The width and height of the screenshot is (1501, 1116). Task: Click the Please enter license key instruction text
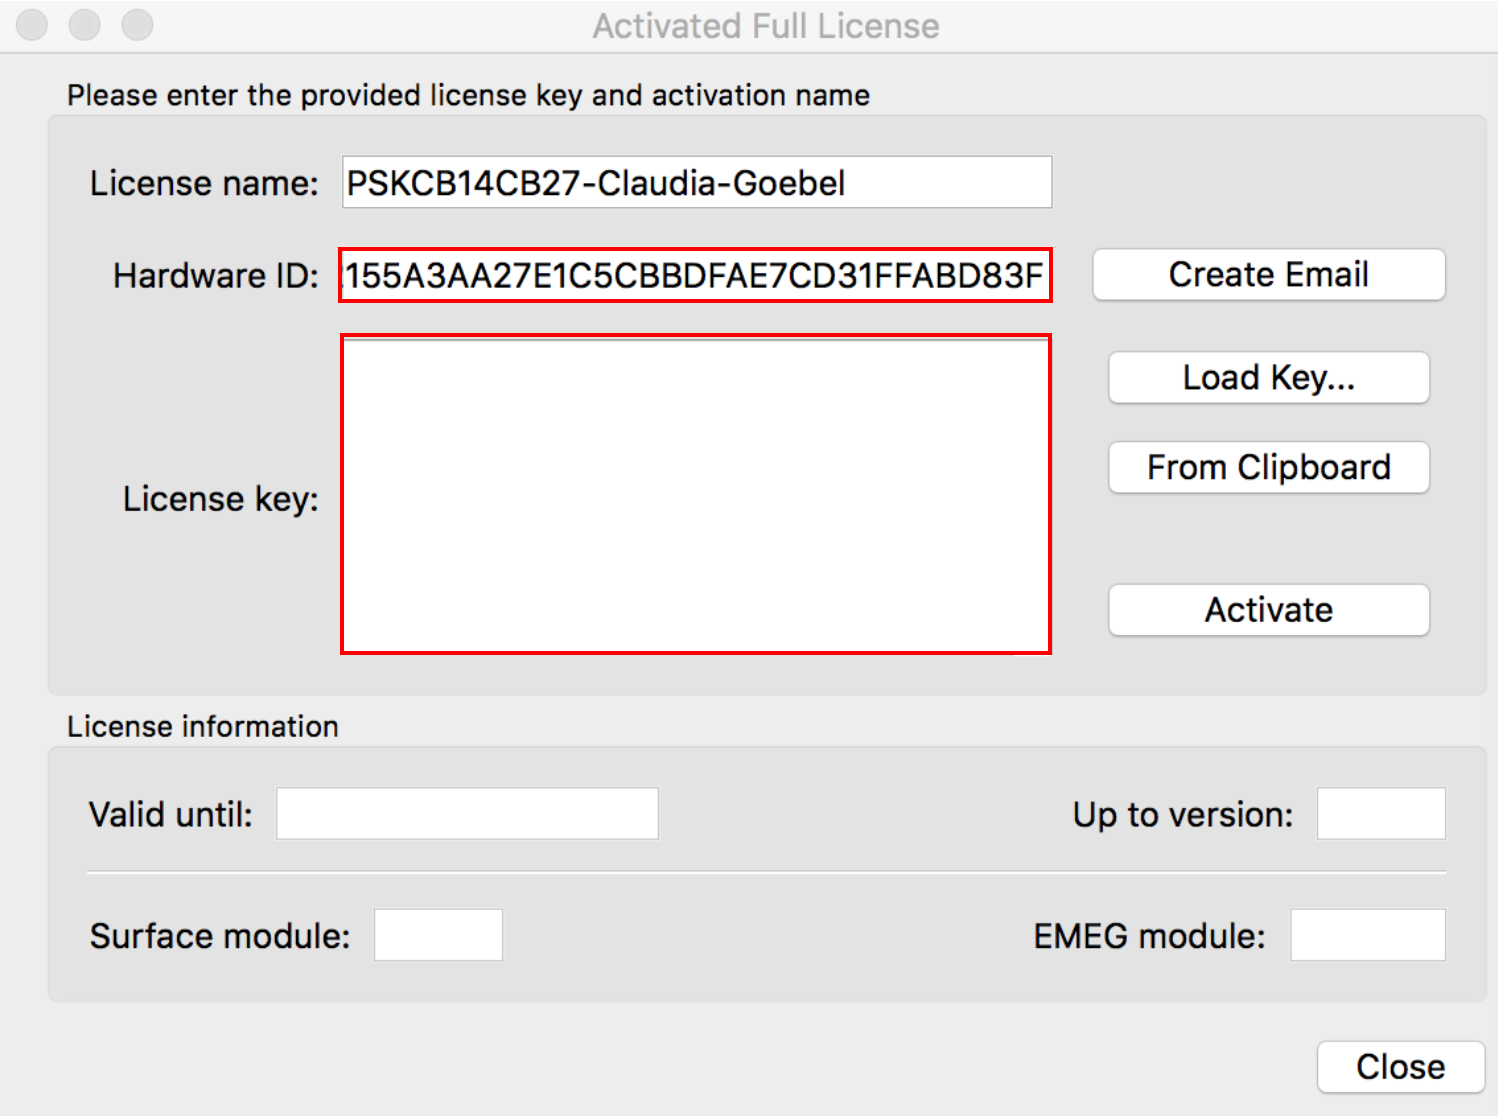tap(468, 96)
